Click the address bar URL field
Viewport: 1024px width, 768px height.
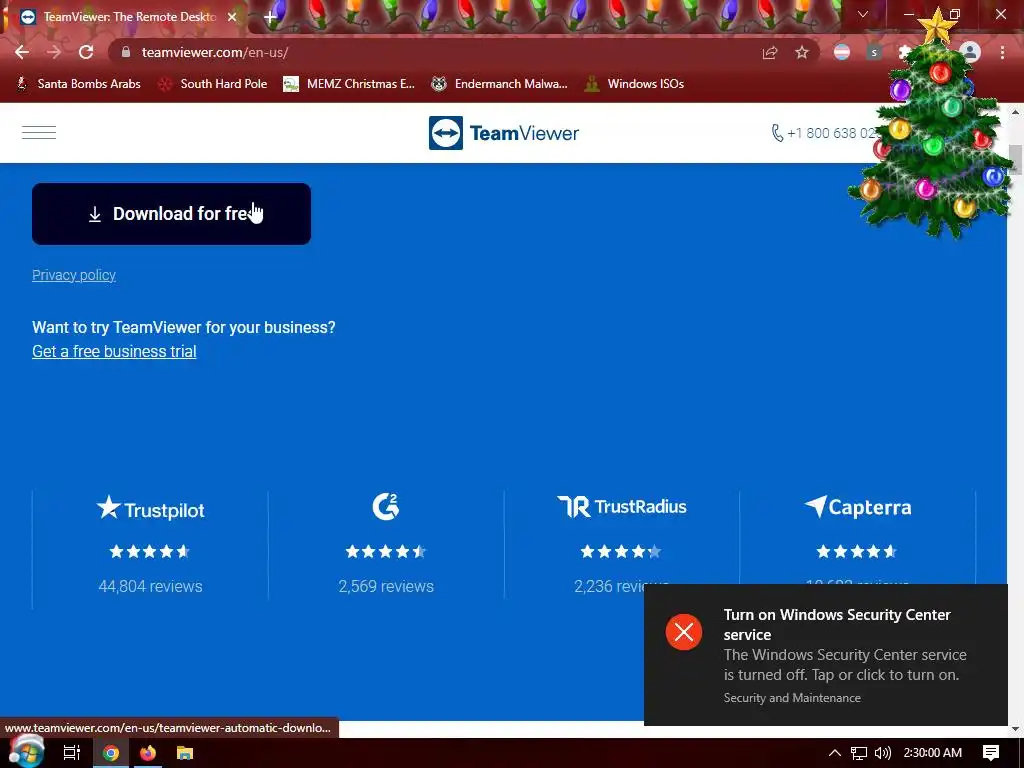click(x=431, y=52)
